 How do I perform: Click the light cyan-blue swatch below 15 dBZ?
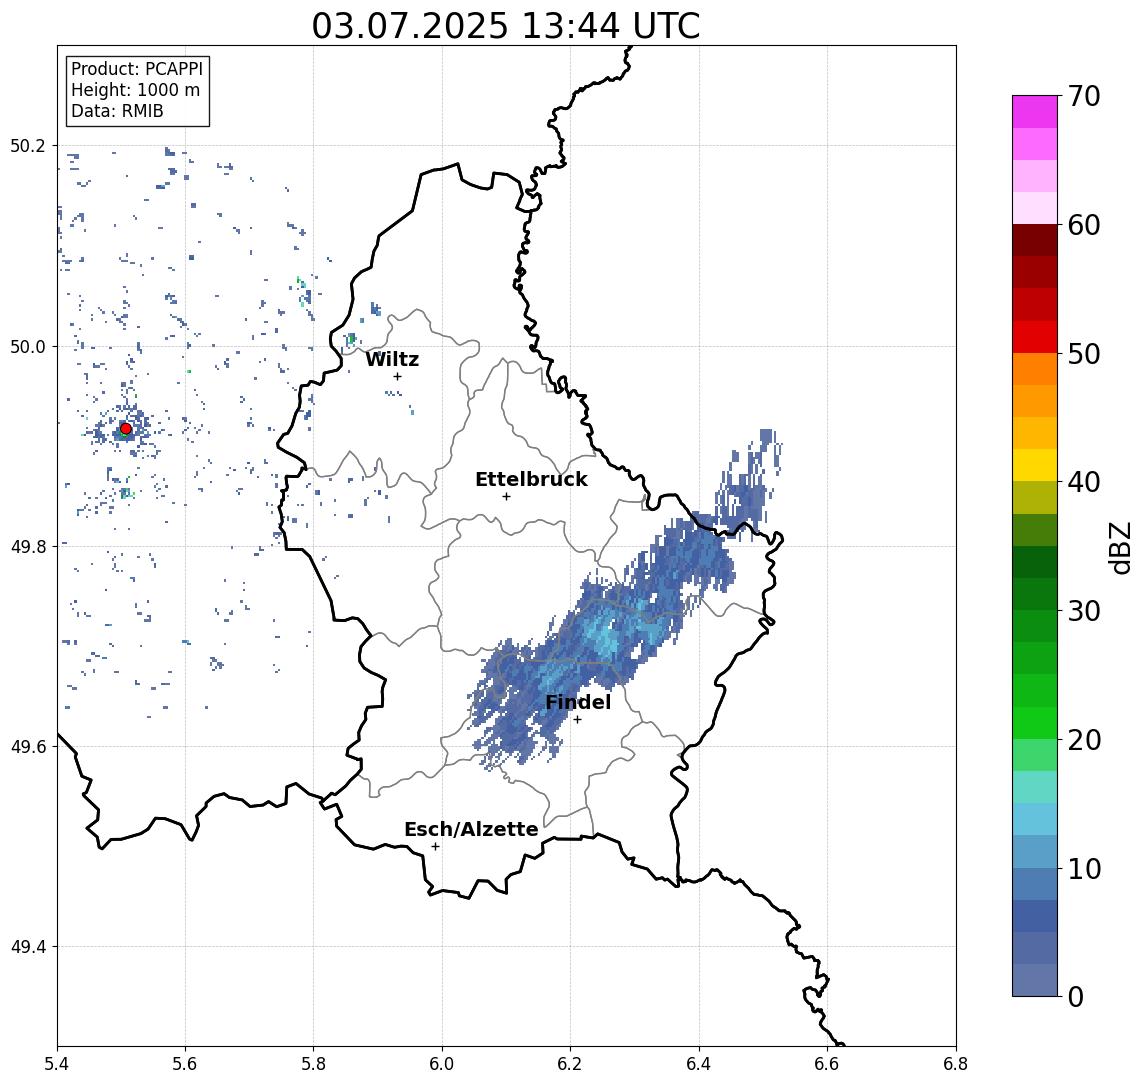1035,819
